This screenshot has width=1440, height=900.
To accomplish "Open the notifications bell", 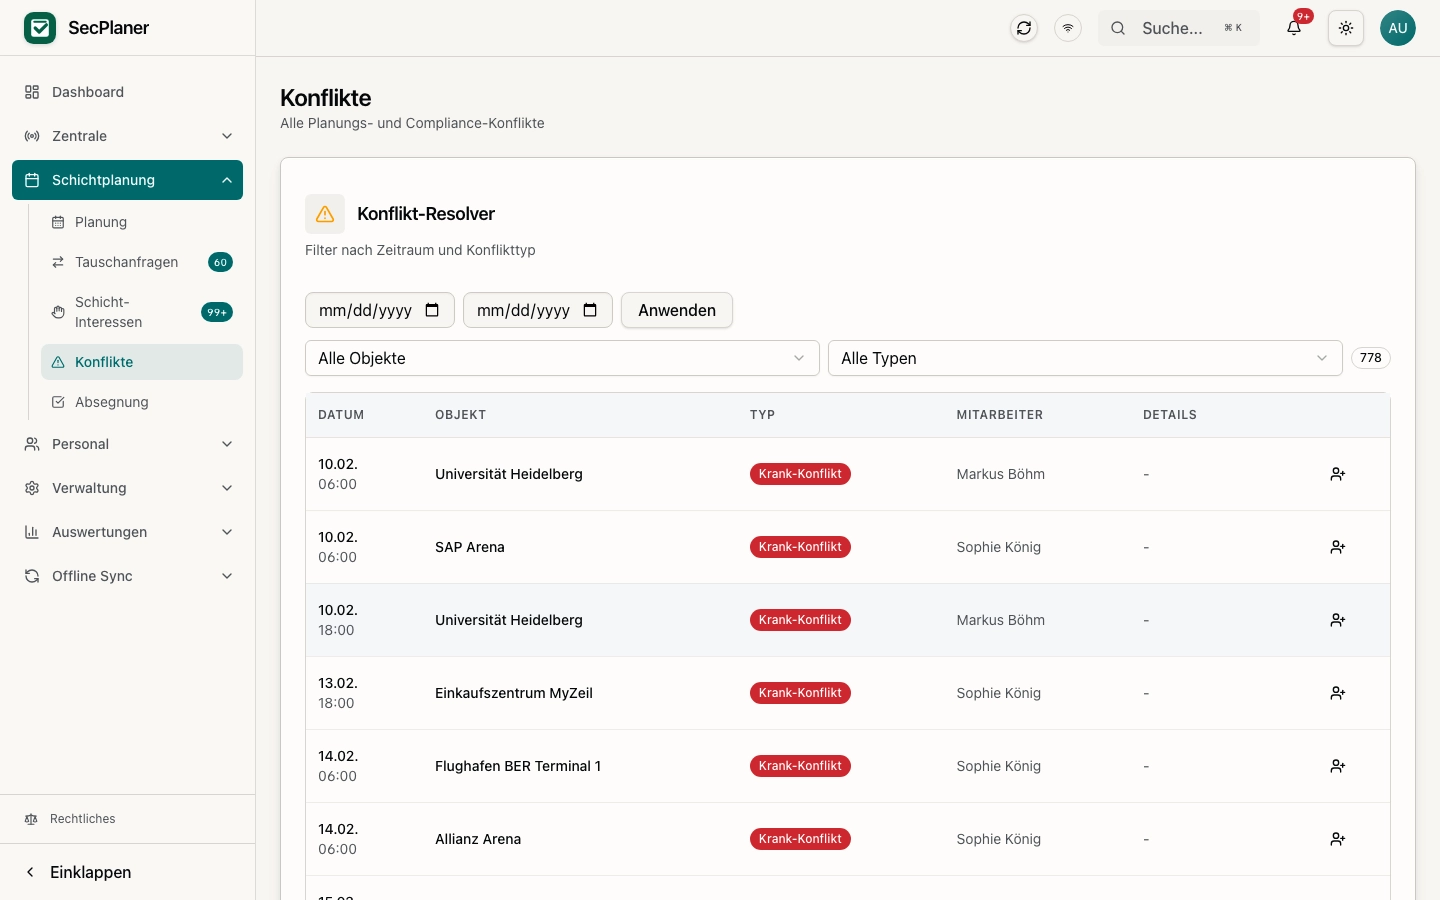I will click(1294, 28).
